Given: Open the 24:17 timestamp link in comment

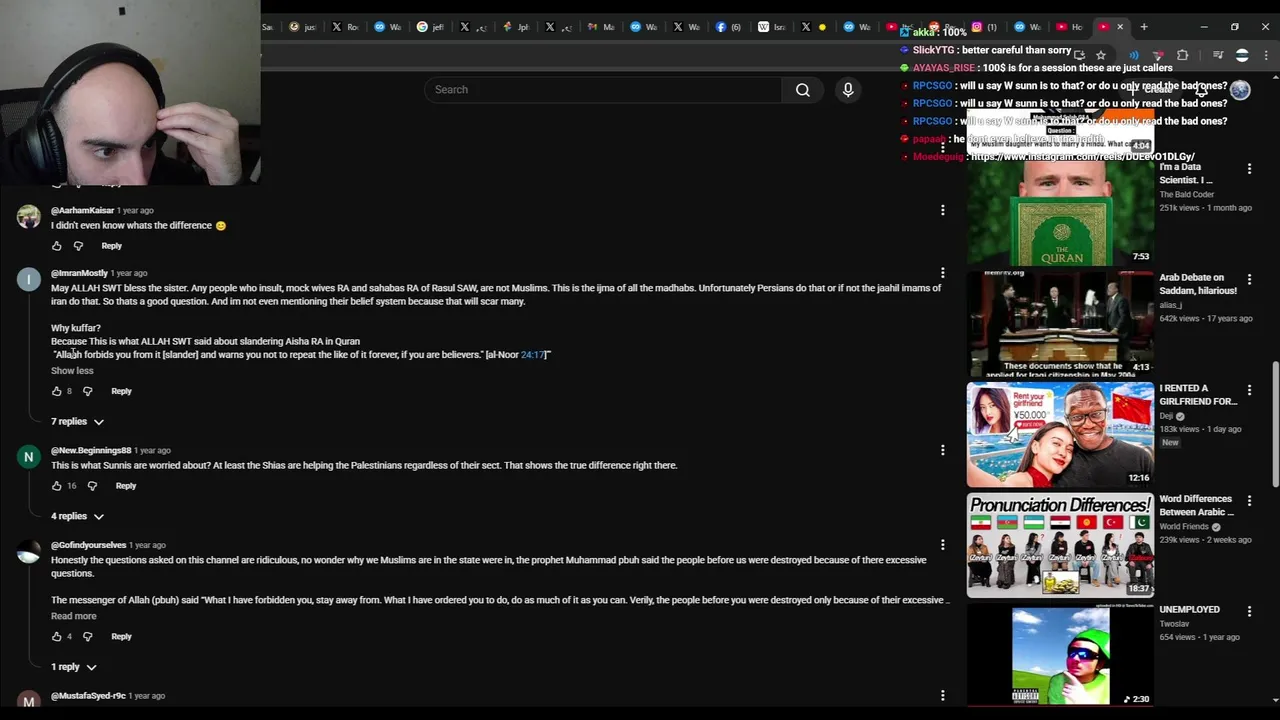Looking at the screenshot, I should click(x=532, y=355).
